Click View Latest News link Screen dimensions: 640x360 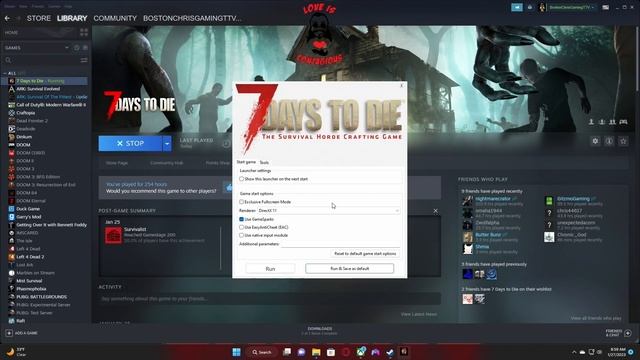(x=419, y=314)
